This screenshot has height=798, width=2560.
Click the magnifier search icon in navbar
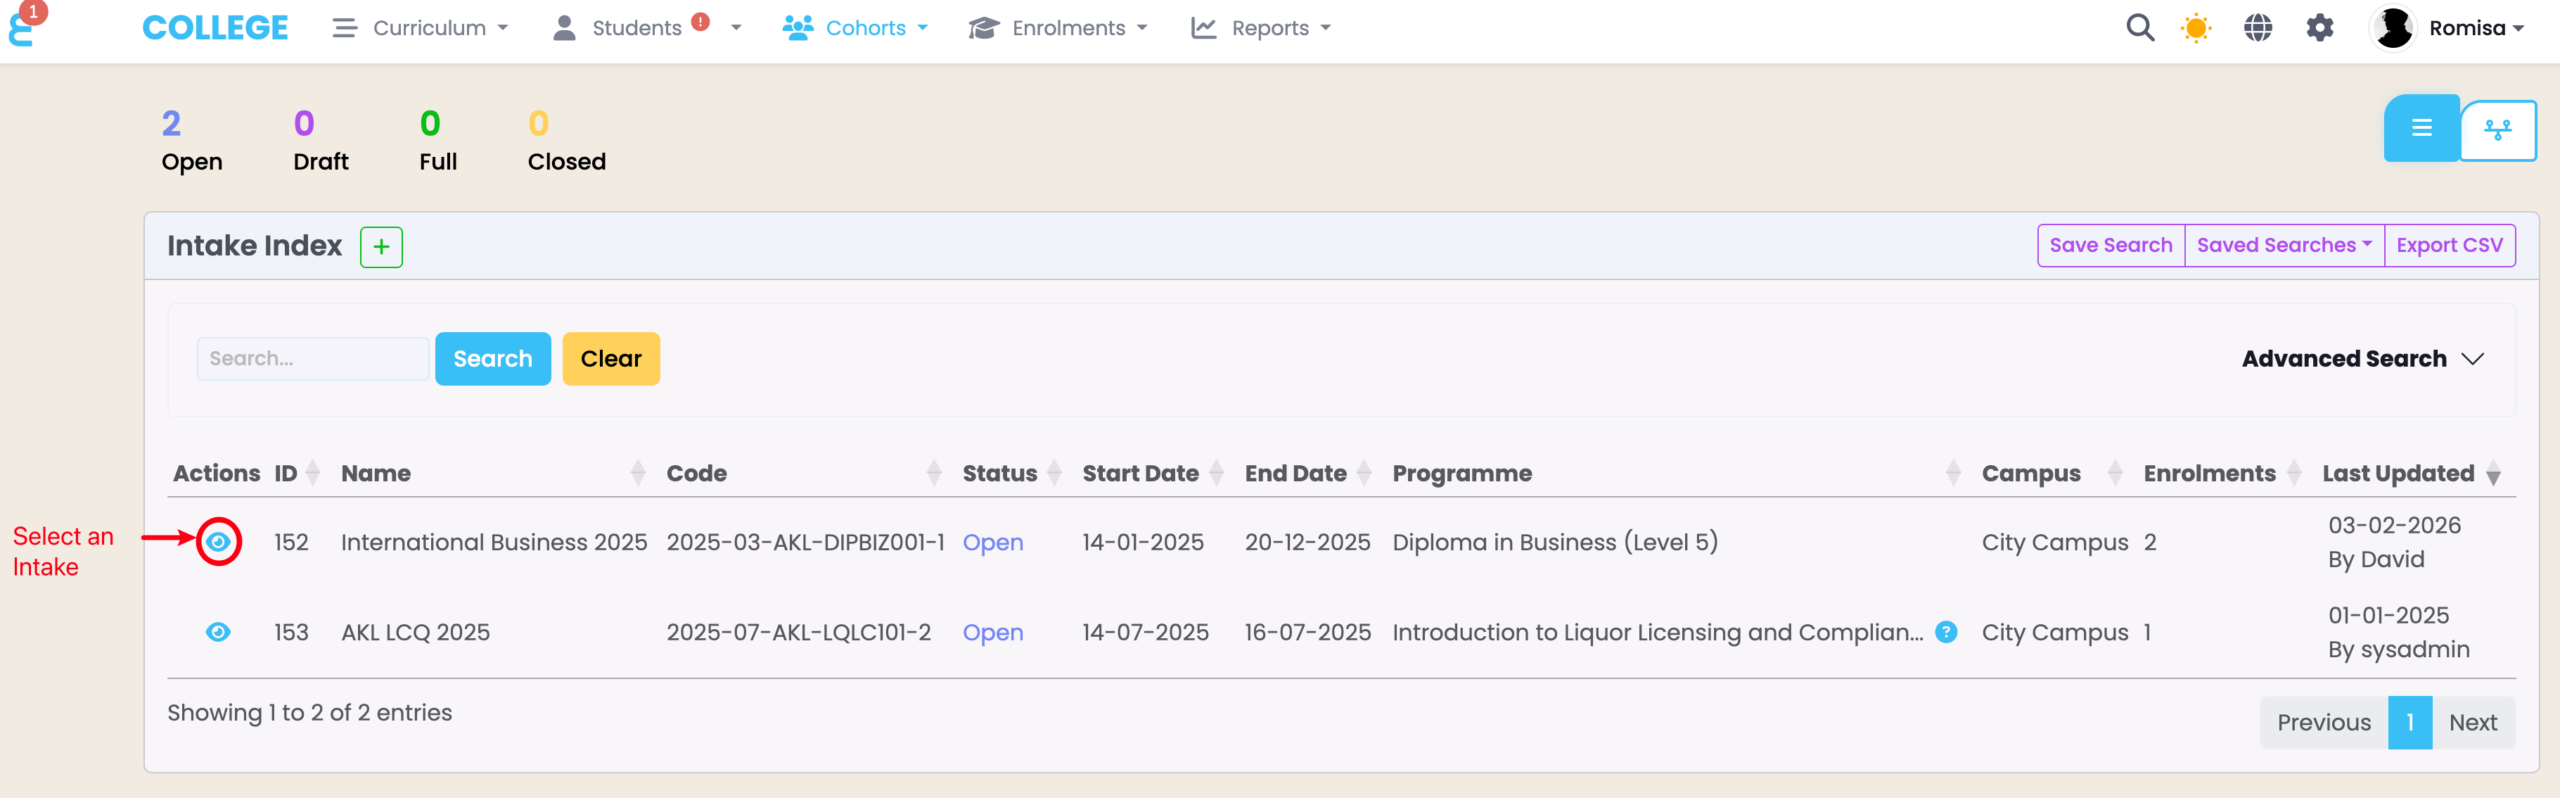pos(2139,28)
